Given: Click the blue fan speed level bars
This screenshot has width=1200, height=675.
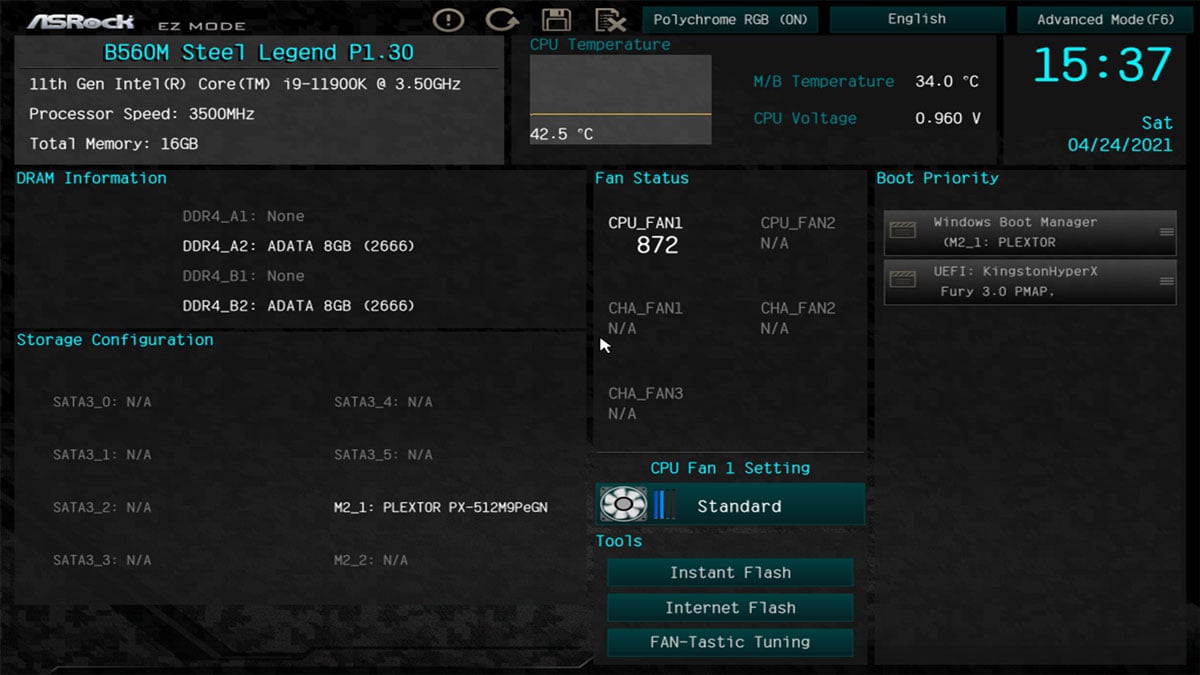Looking at the screenshot, I should click(x=659, y=505).
